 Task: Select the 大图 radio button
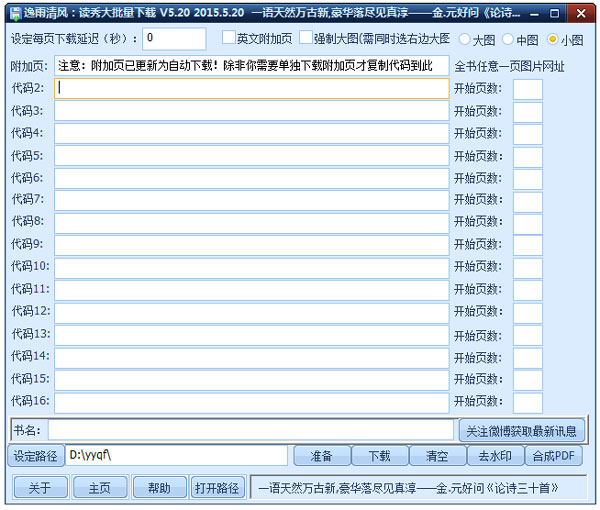465,39
